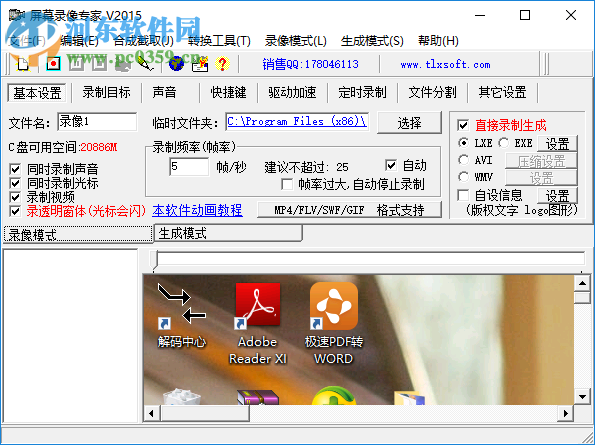Open the 录像模式(L) menu
The width and height of the screenshot is (595, 445).
click(x=296, y=41)
